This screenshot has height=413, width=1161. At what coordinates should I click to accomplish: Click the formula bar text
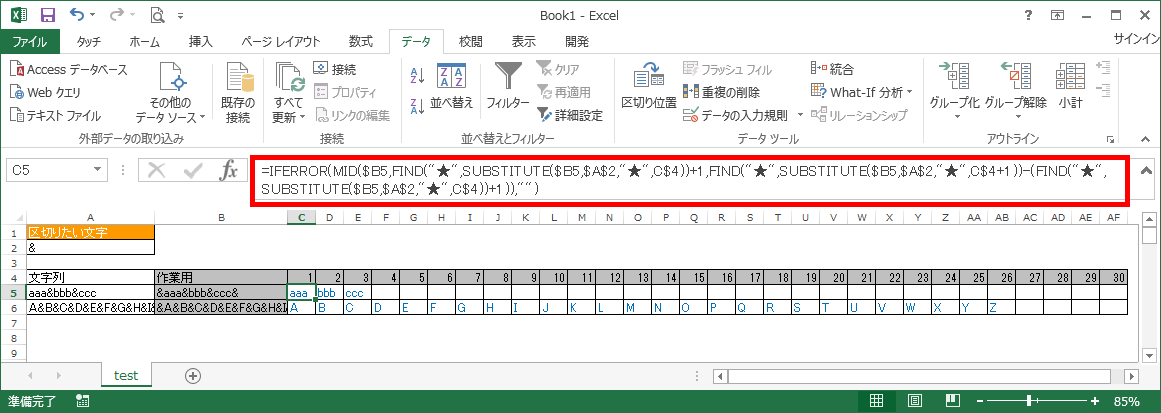[x=685, y=180]
